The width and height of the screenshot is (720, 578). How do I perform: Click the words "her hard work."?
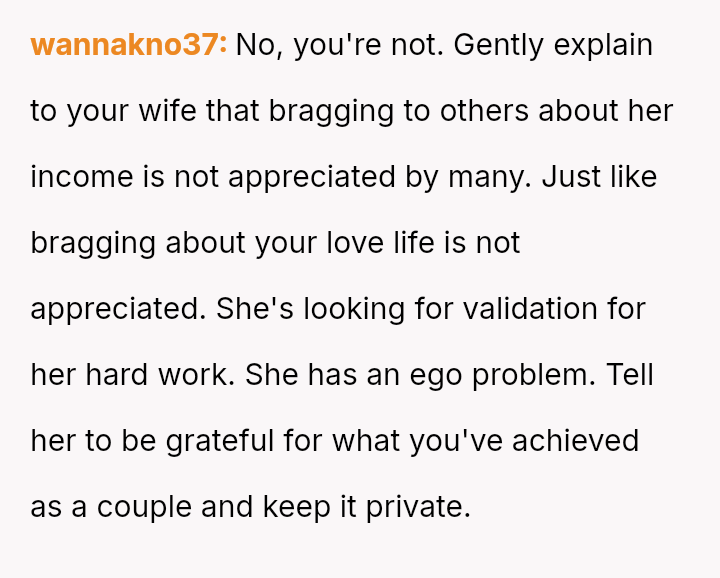133,375
